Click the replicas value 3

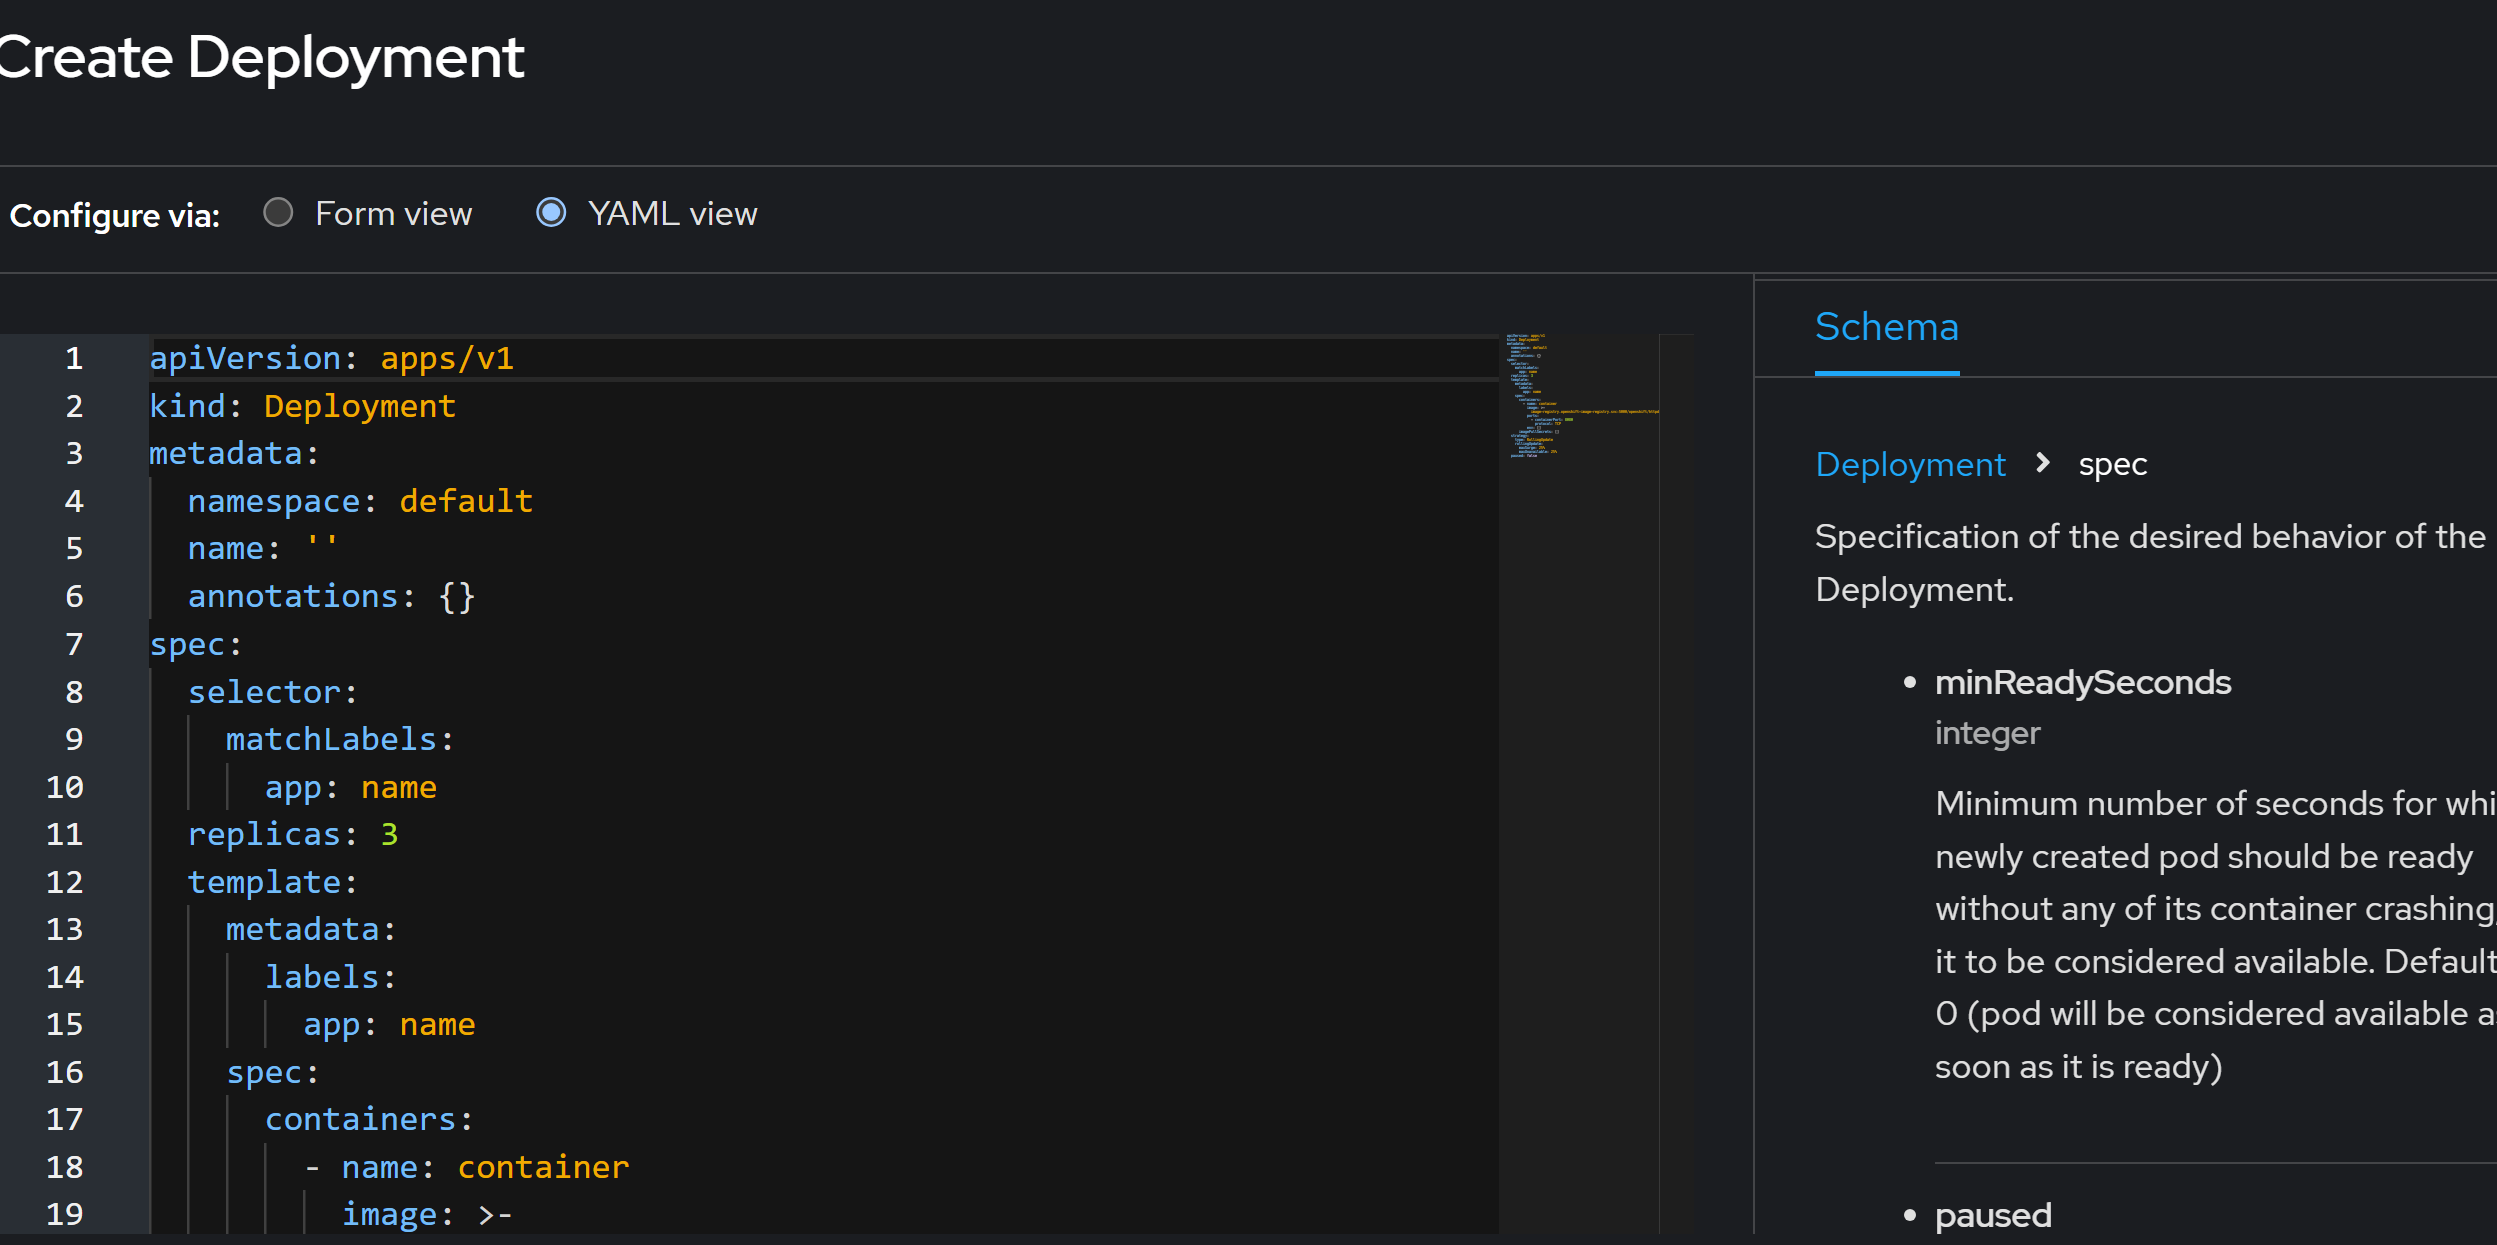click(x=389, y=835)
